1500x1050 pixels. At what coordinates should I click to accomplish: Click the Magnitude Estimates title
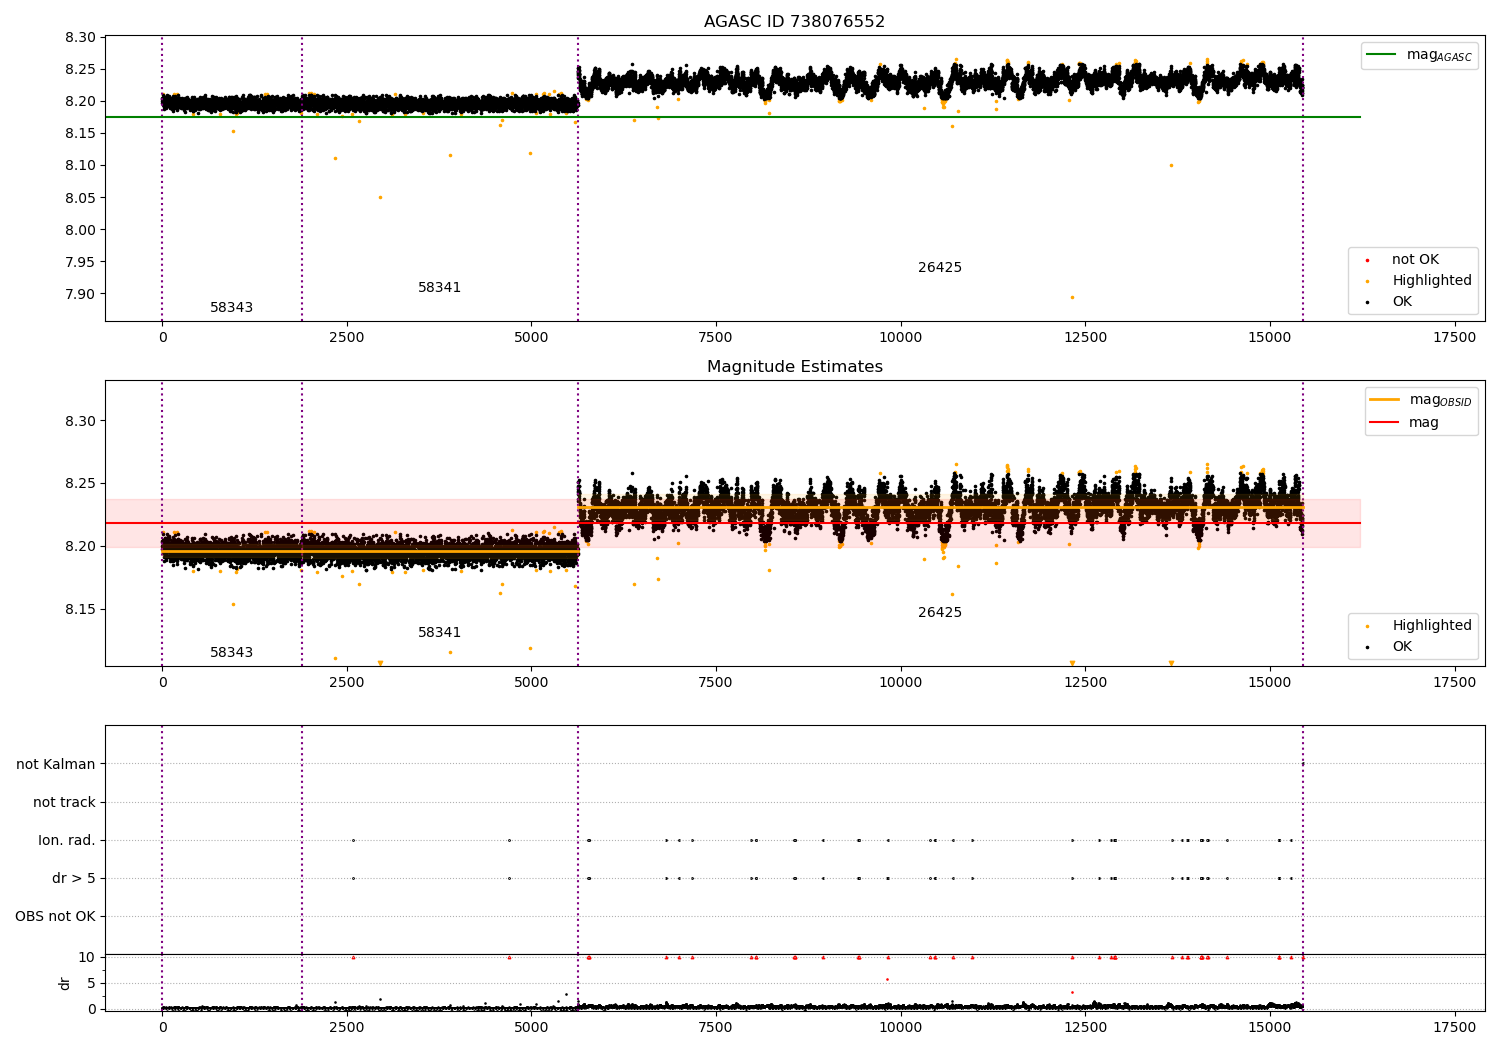[794, 367]
